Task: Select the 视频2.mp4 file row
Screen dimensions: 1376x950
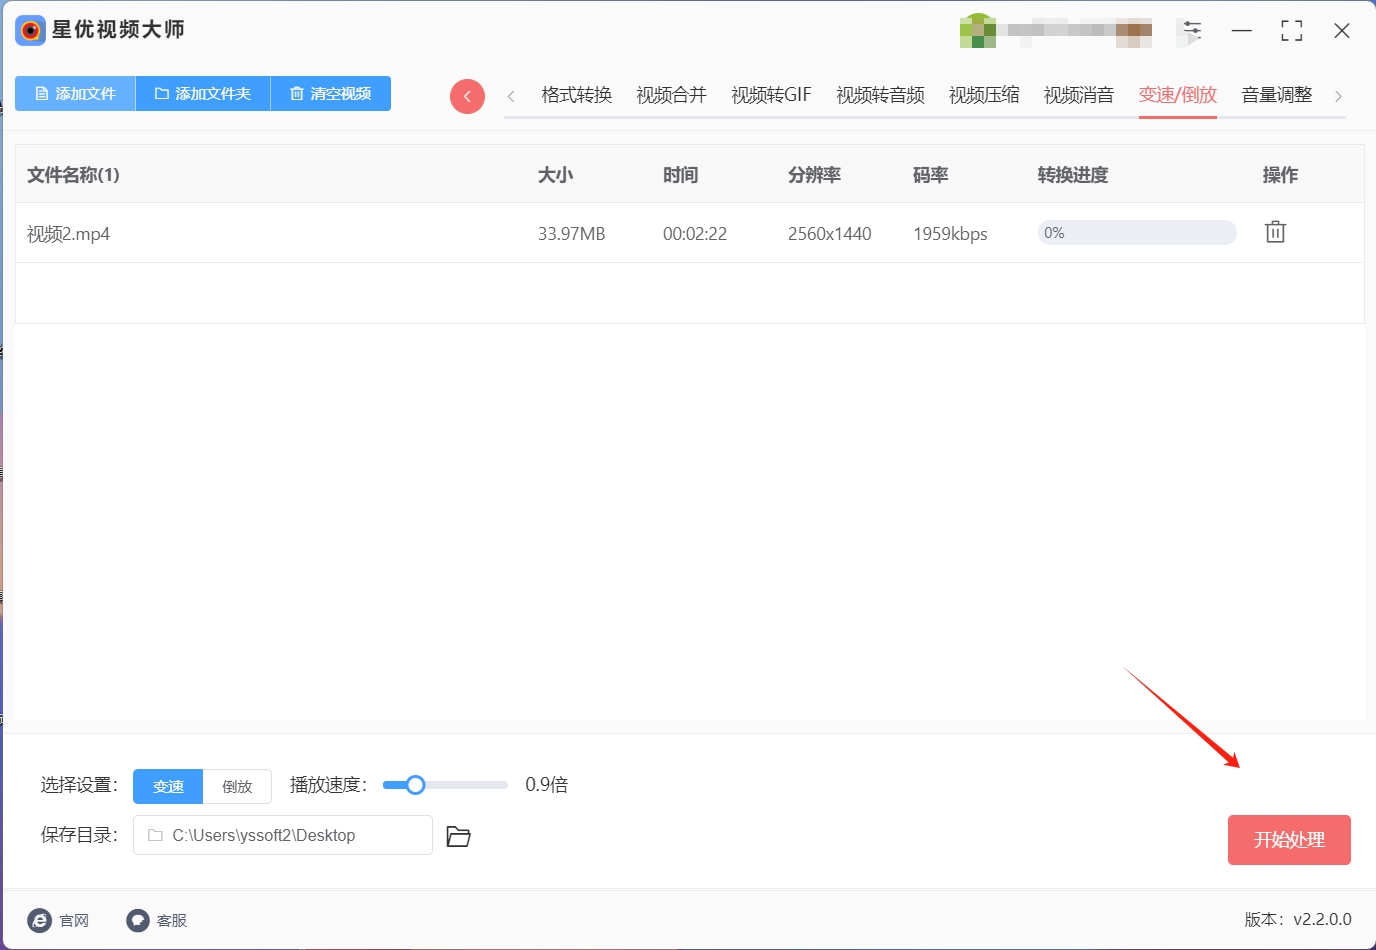Action: tap(690, 233)
